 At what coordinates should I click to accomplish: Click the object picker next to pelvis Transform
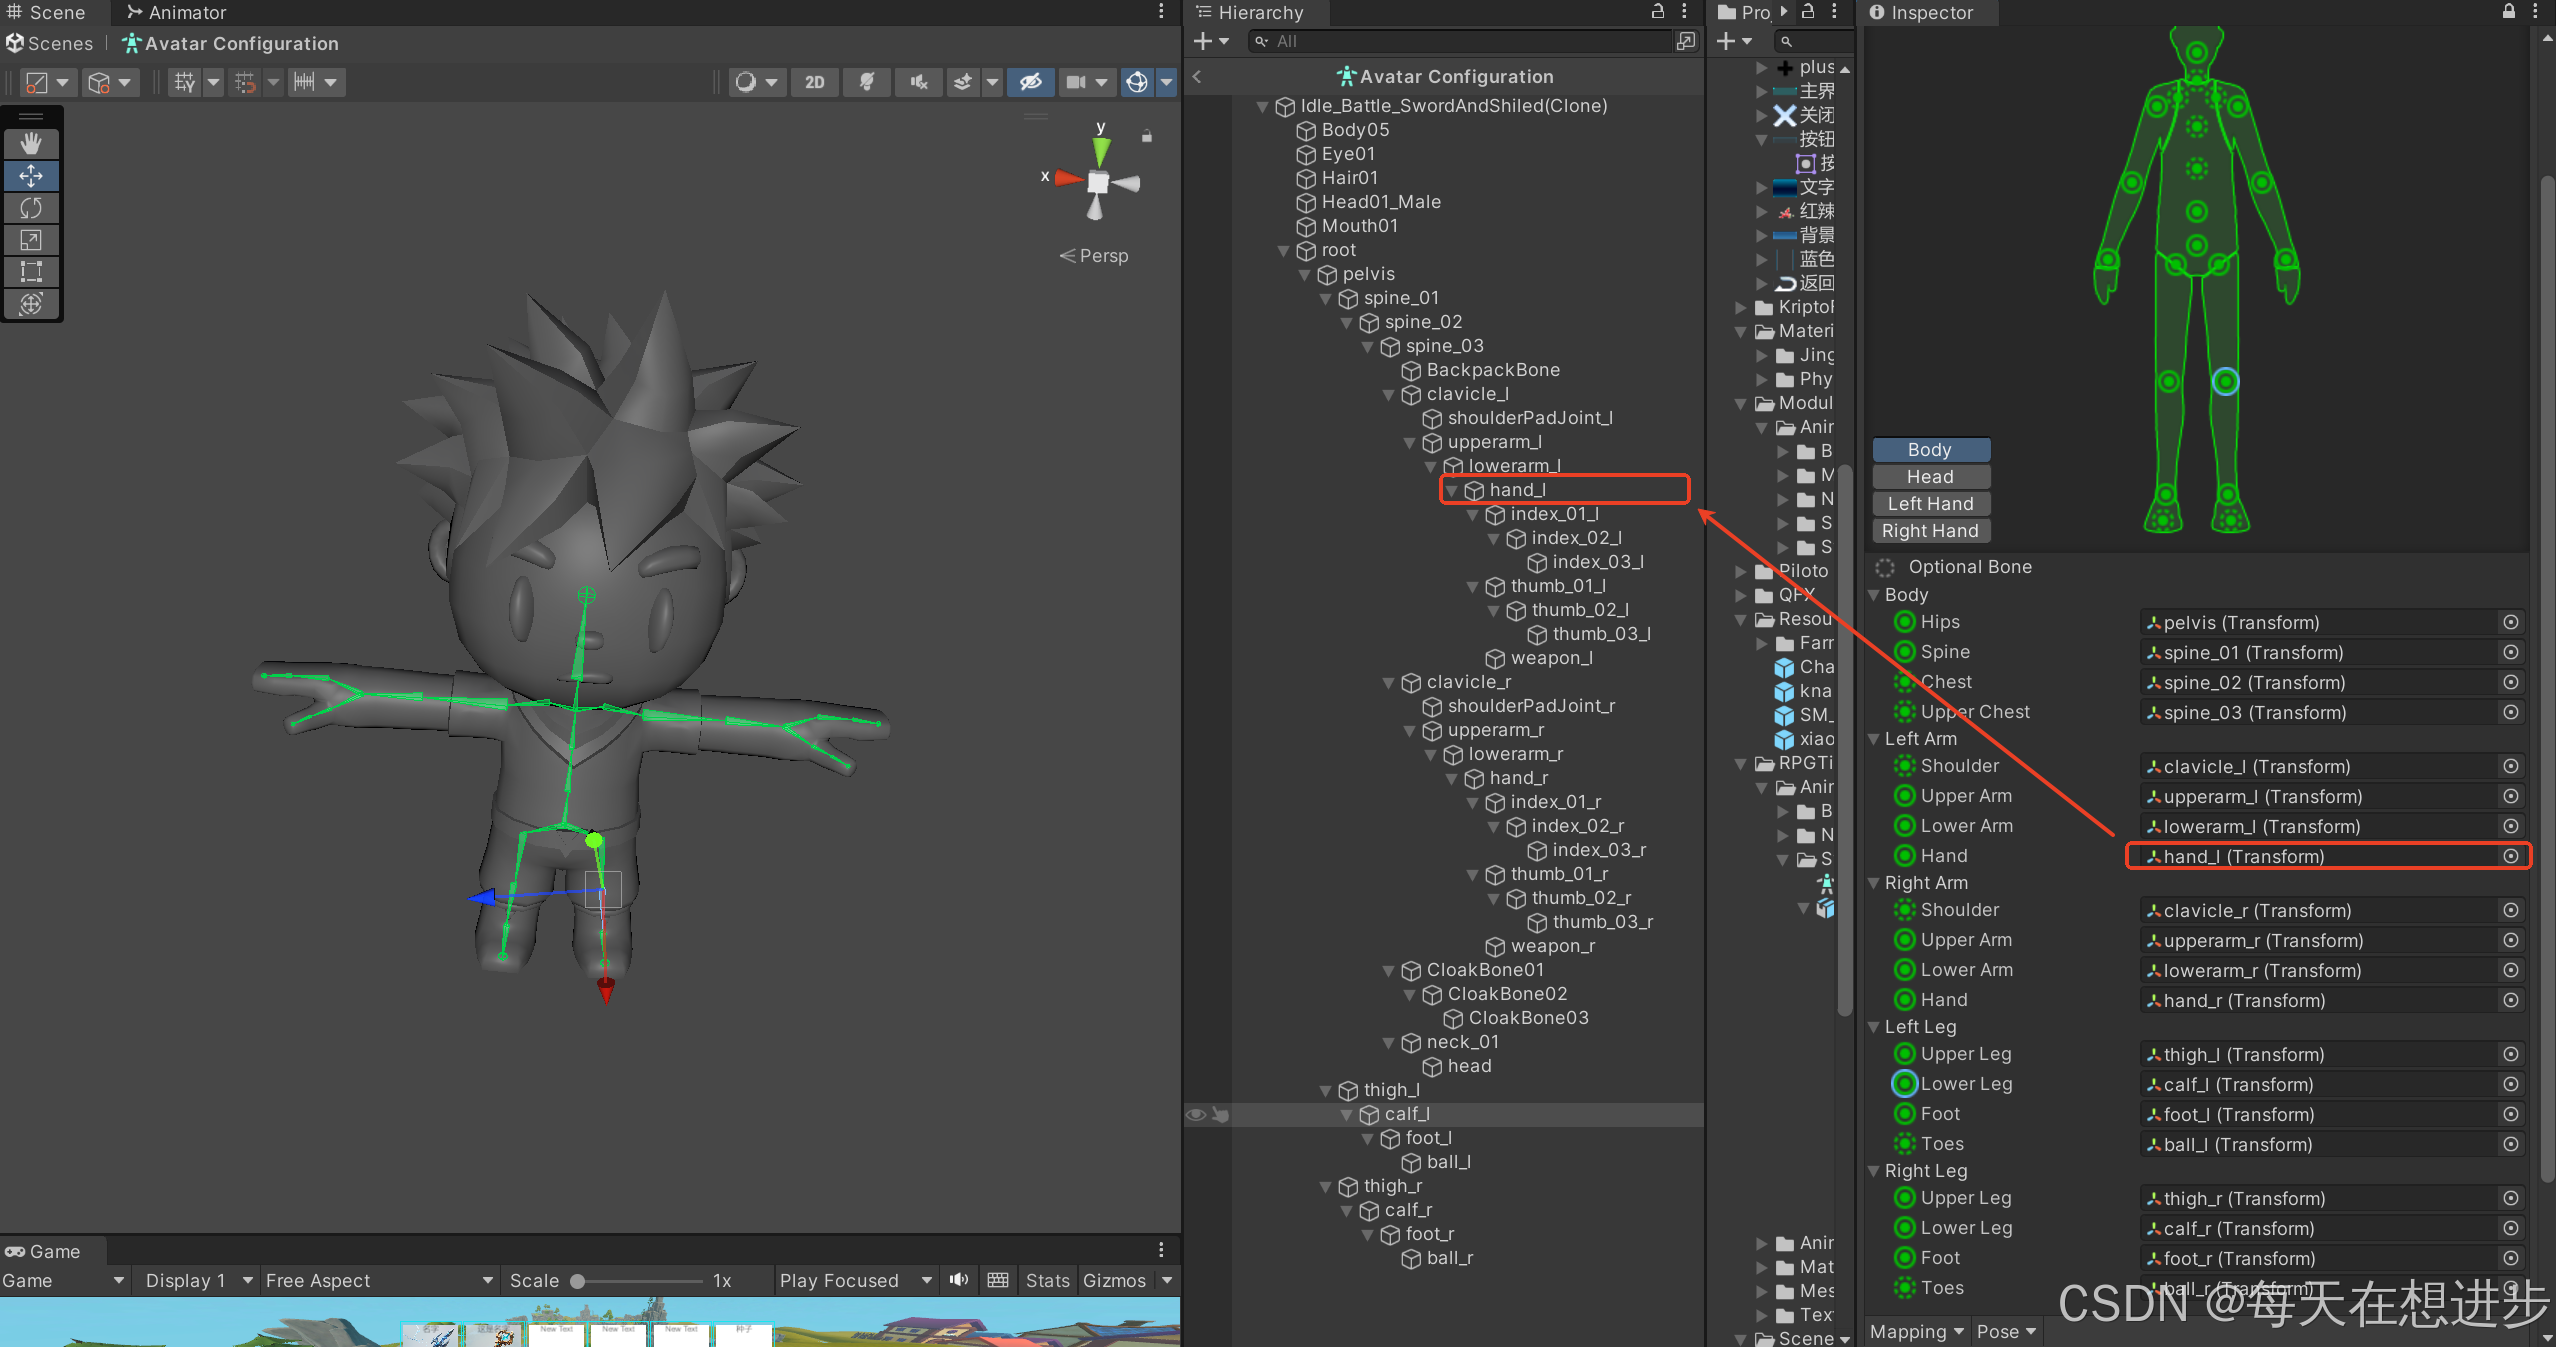pyautogui.click(x=2510, y=623)
